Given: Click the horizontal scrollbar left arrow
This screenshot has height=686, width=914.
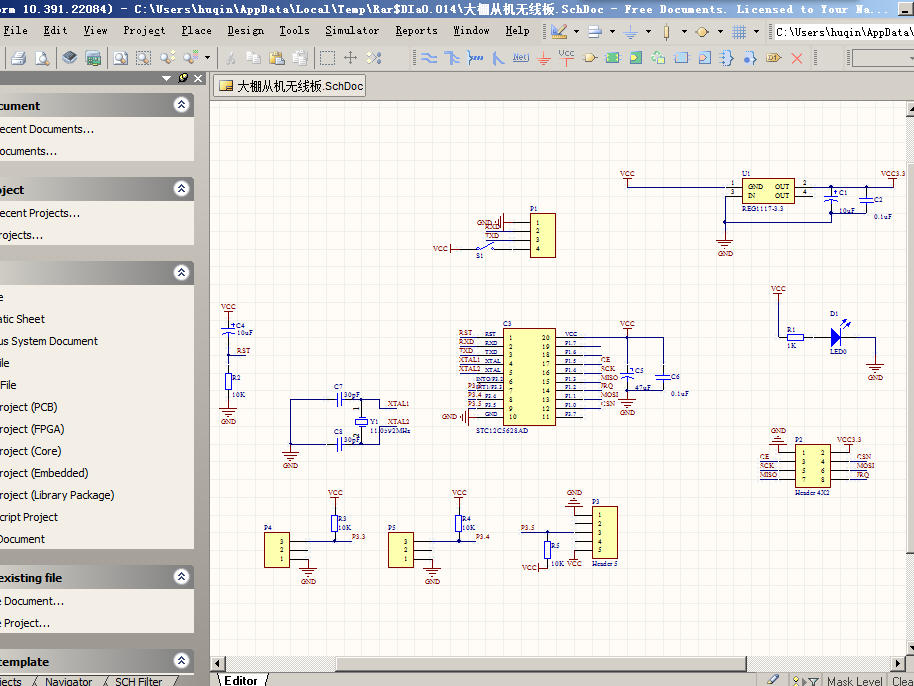Looking at the screenshot, I should coord(217,663).
